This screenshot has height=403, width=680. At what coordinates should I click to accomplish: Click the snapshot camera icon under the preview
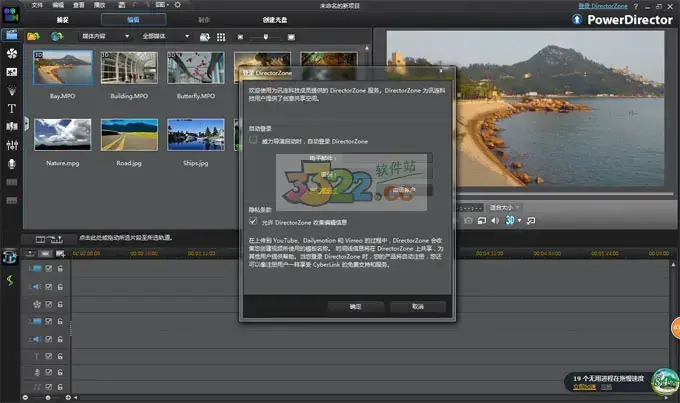(x=467, y=219)
